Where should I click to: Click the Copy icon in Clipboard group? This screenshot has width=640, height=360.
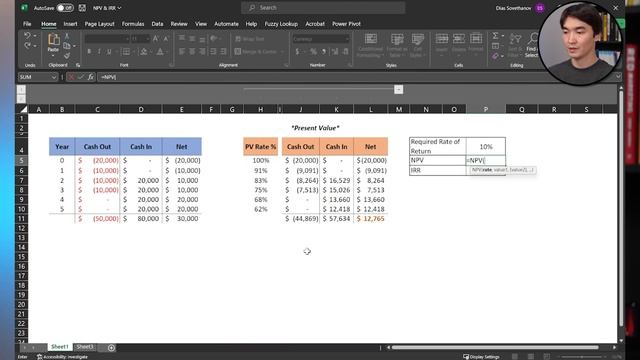pos(67,46)
